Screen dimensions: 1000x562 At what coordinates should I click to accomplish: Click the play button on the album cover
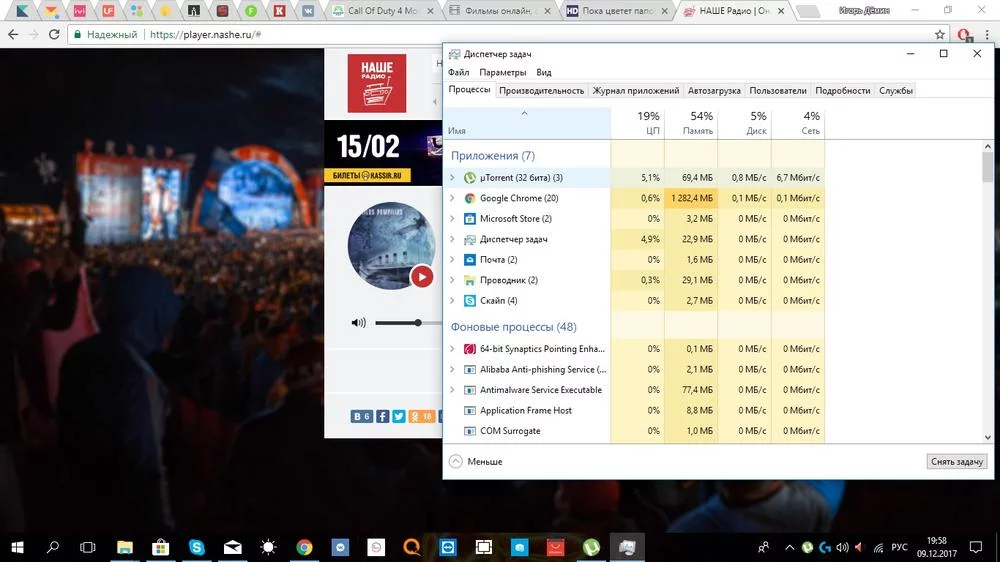(422, 277)
